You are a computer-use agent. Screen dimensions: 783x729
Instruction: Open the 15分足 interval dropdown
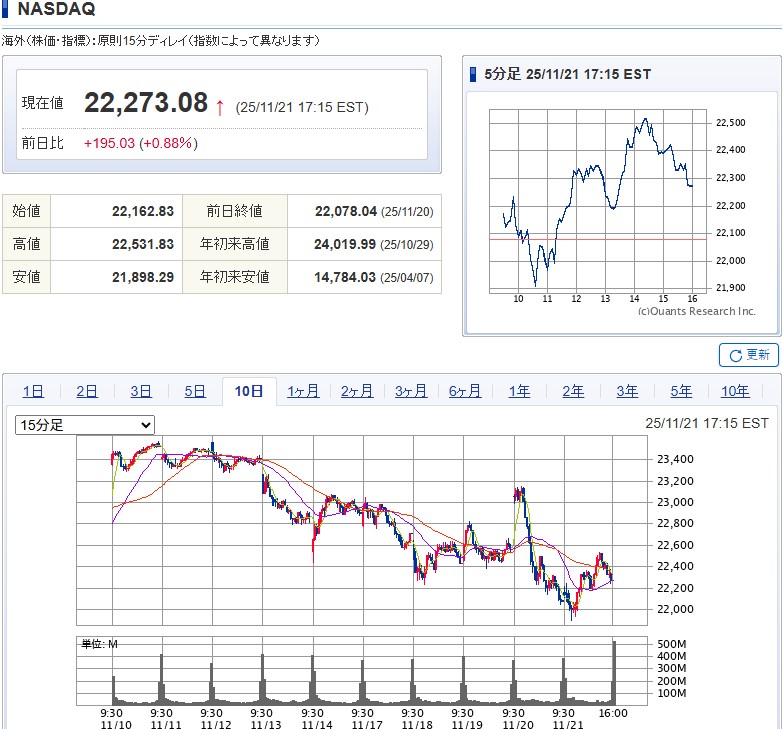(x=85, y=425)
